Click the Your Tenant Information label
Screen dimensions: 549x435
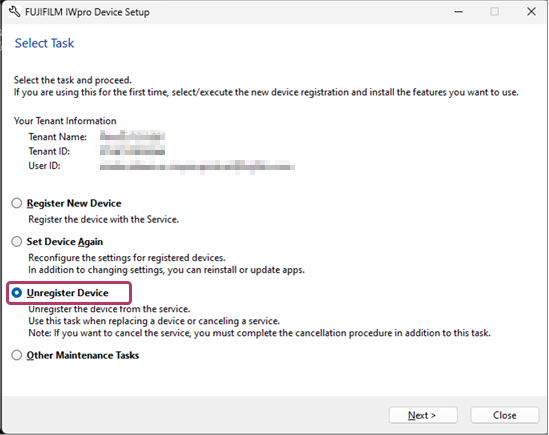(x=65, y=121)
